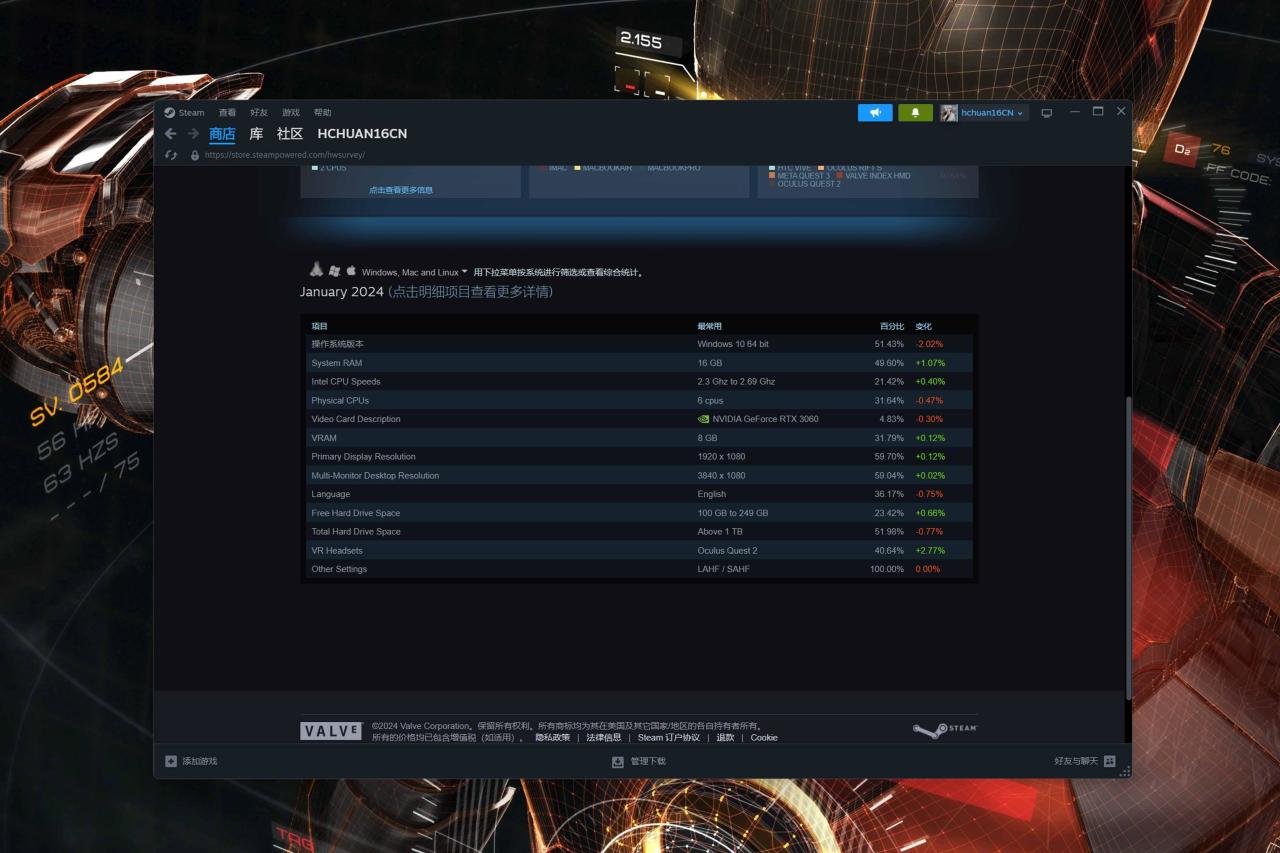Expand the 操作系统版本 row
The height and width of the screenshot is (853, 1280).
coord(639,344)
